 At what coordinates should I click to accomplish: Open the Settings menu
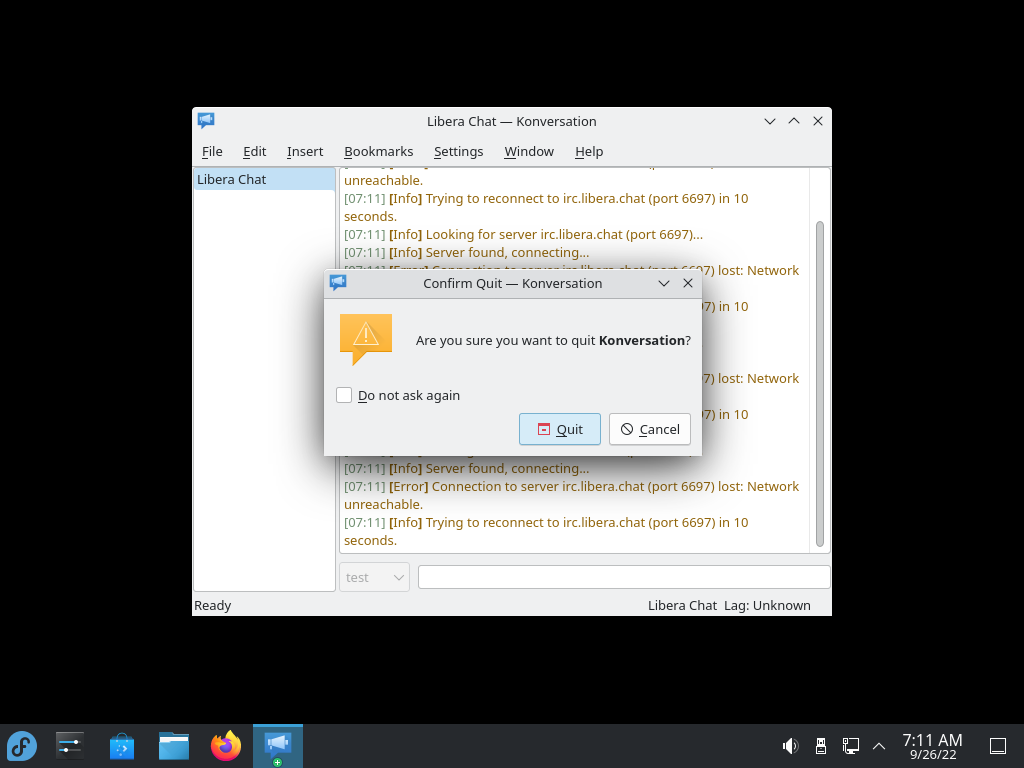pos(458,152)
